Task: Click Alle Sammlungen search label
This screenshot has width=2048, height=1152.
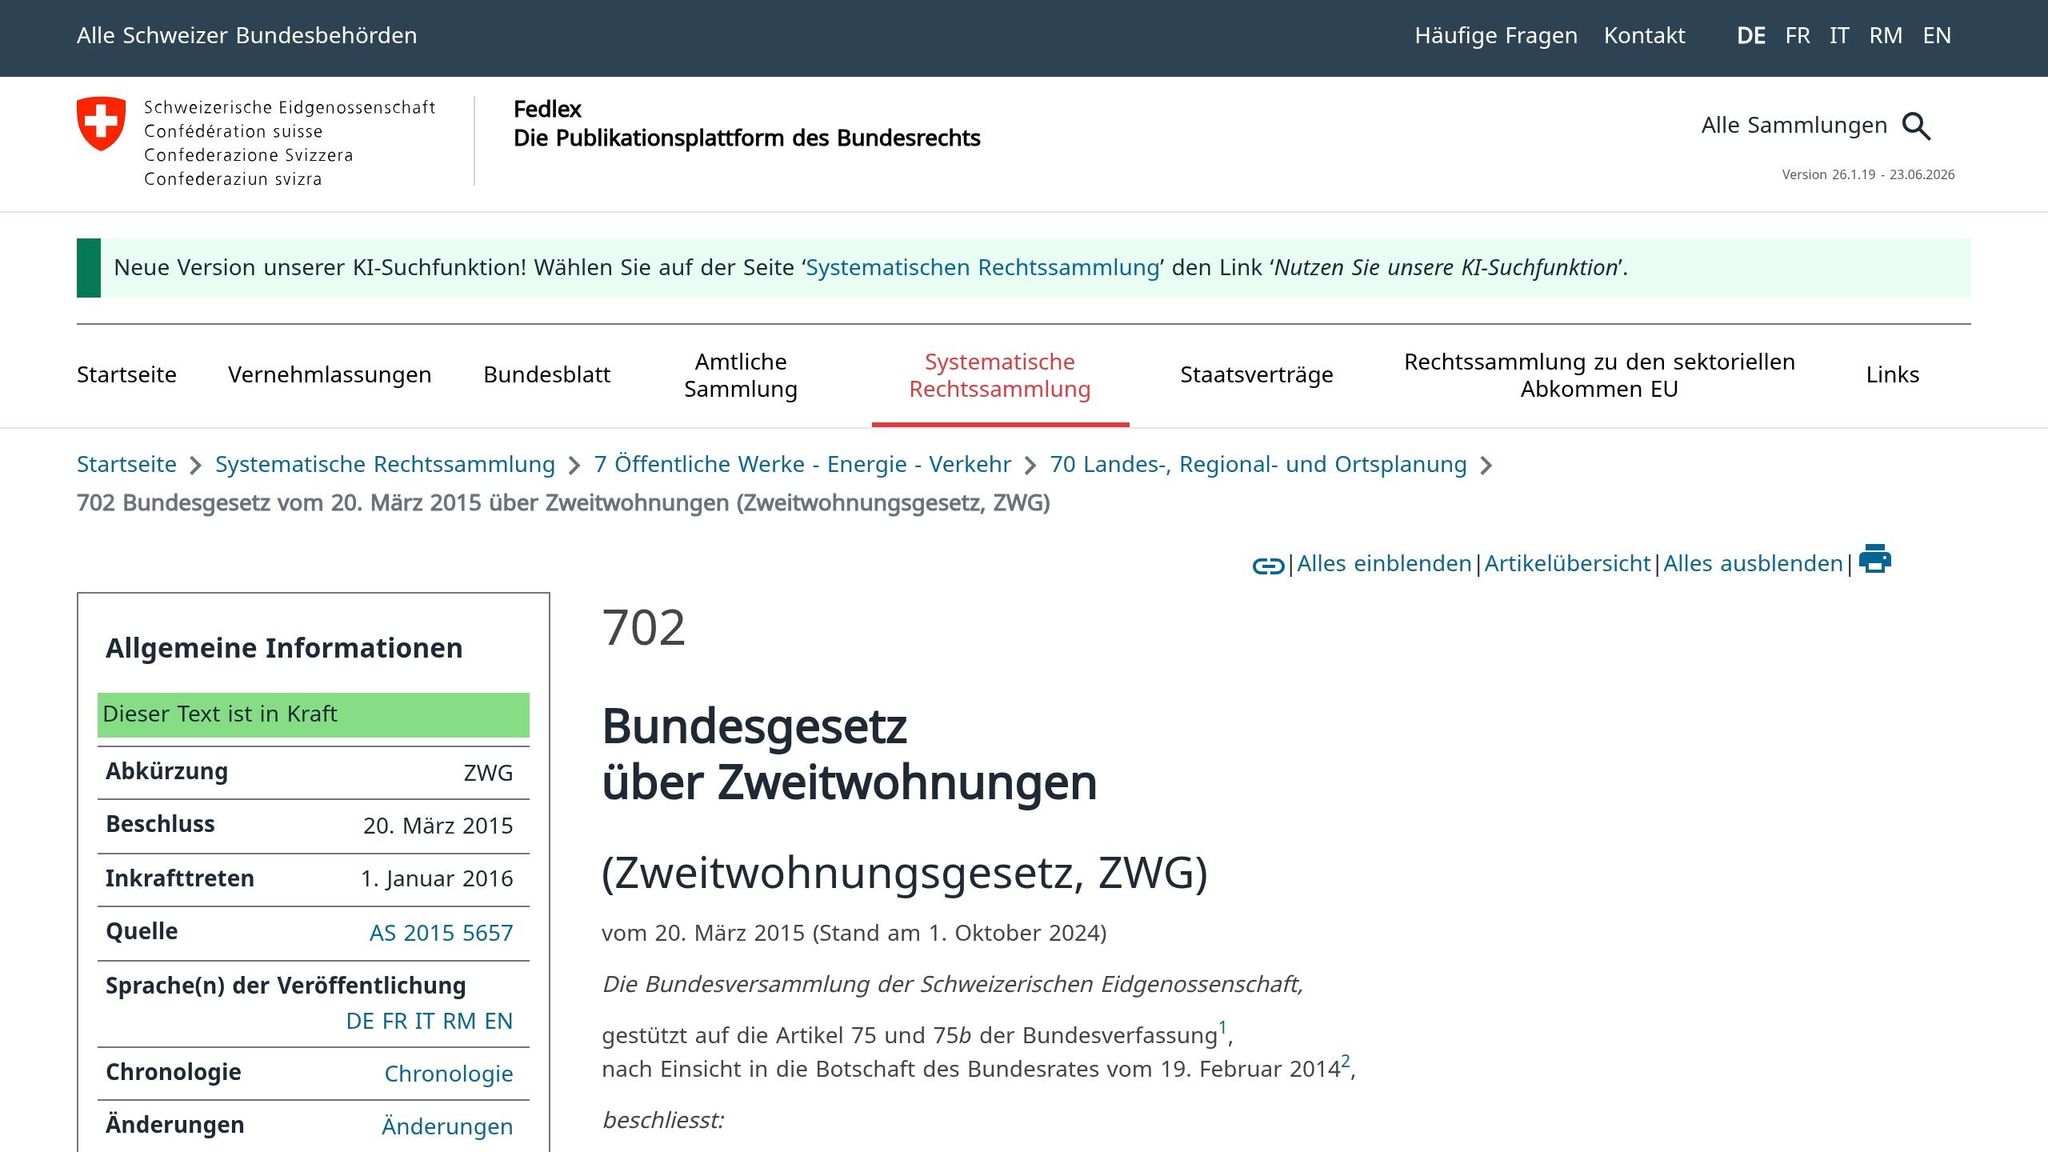Action: coord(1794,126)
